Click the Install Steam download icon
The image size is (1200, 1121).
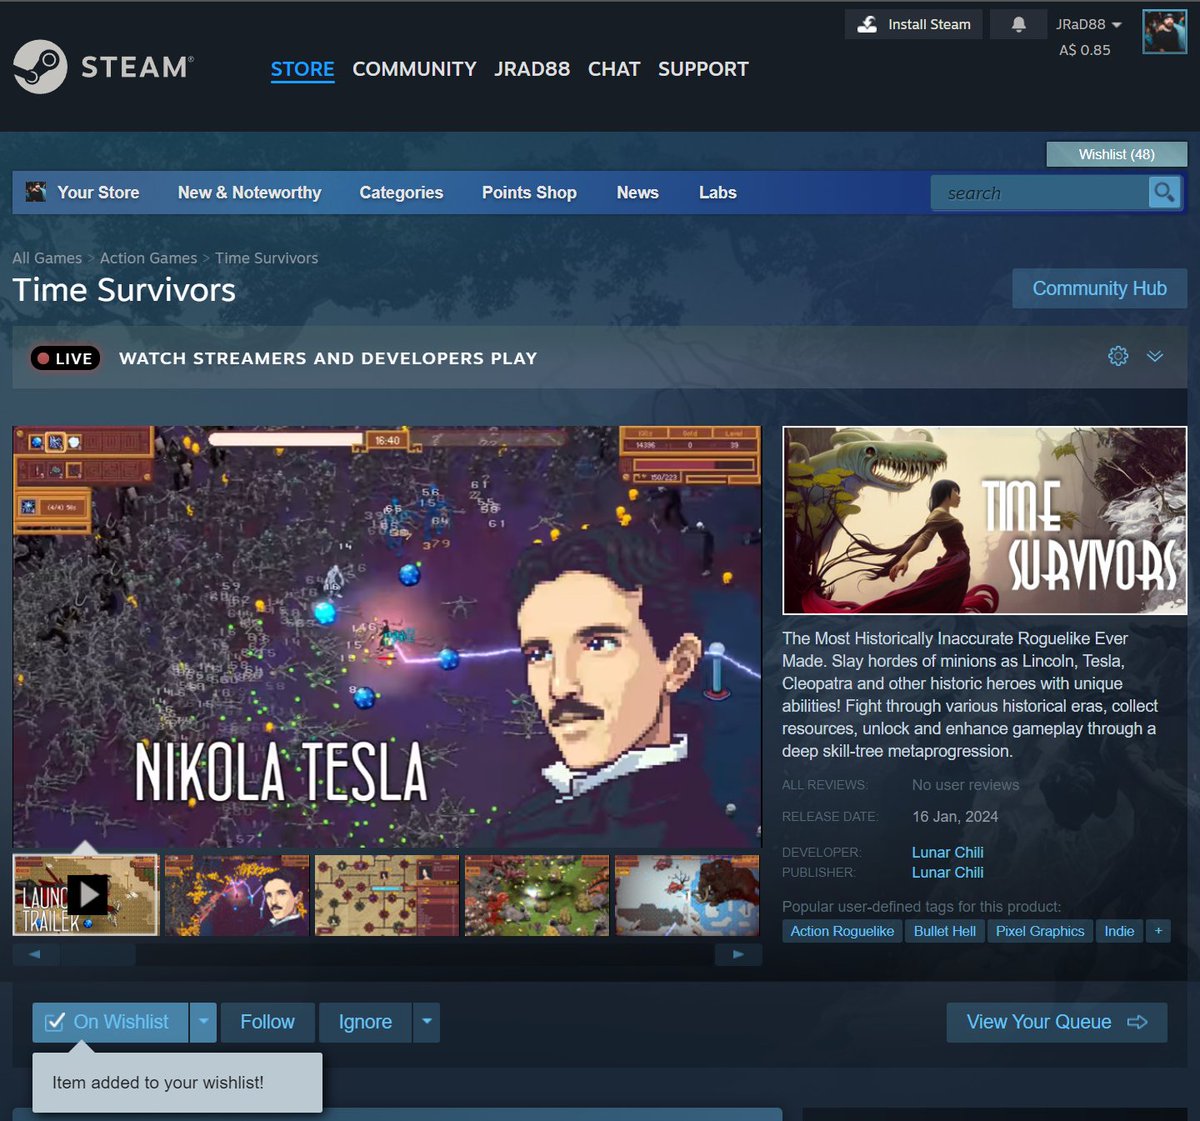868,24
